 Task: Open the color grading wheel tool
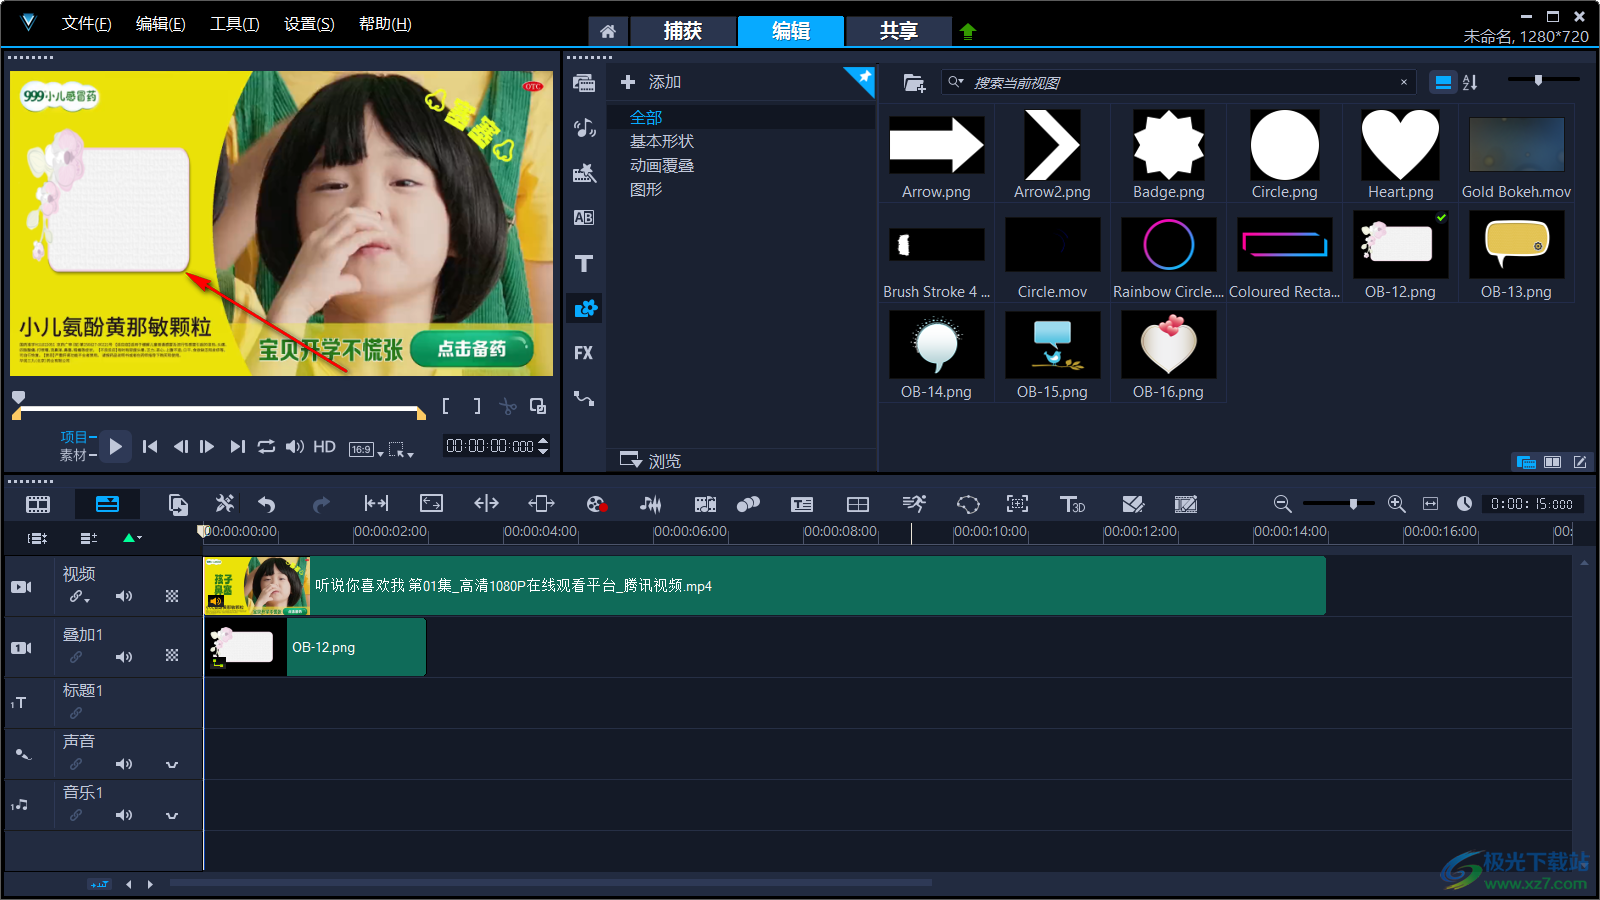(x=596, y=504)
